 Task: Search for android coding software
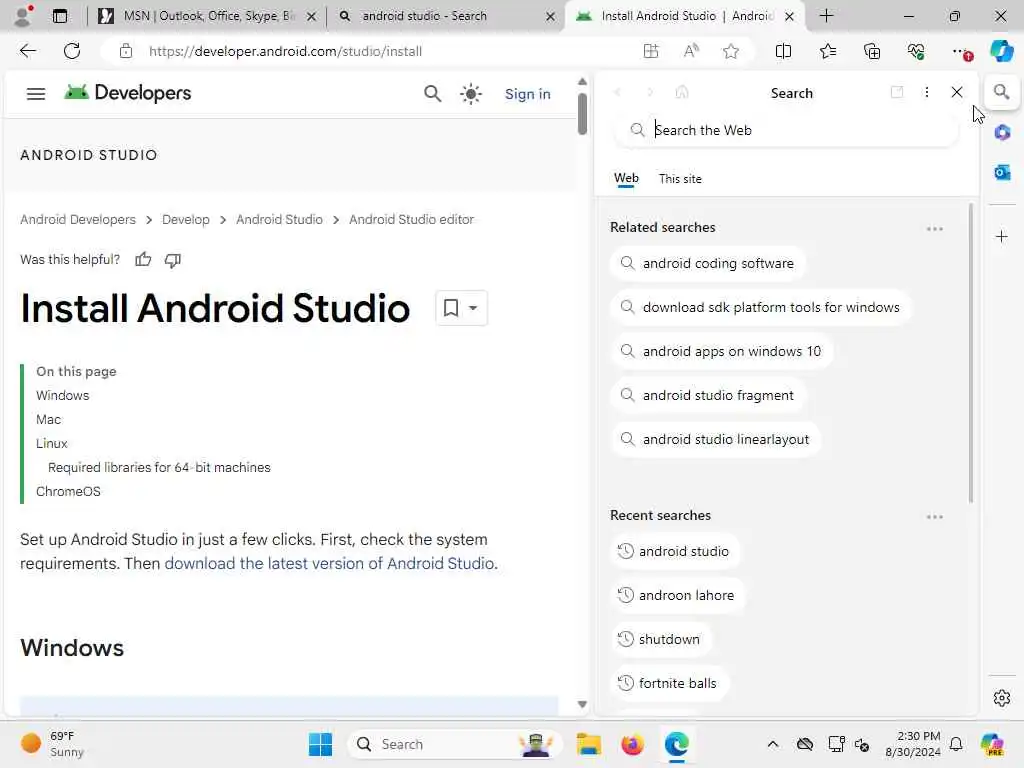pos(708,263)
